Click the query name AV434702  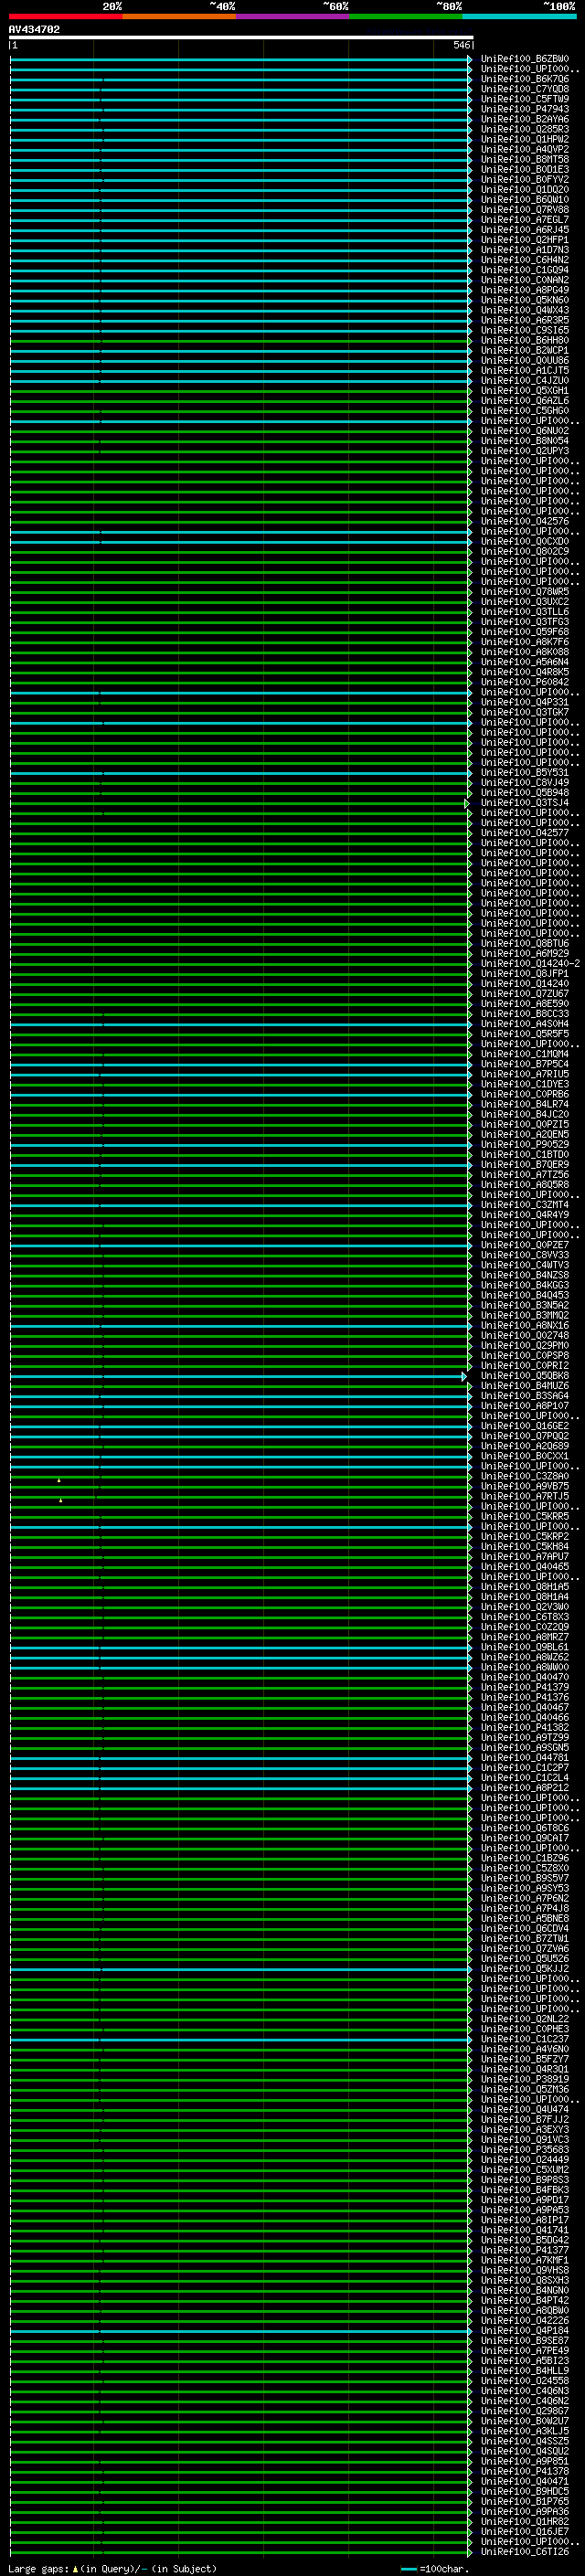tap(34, 29)
